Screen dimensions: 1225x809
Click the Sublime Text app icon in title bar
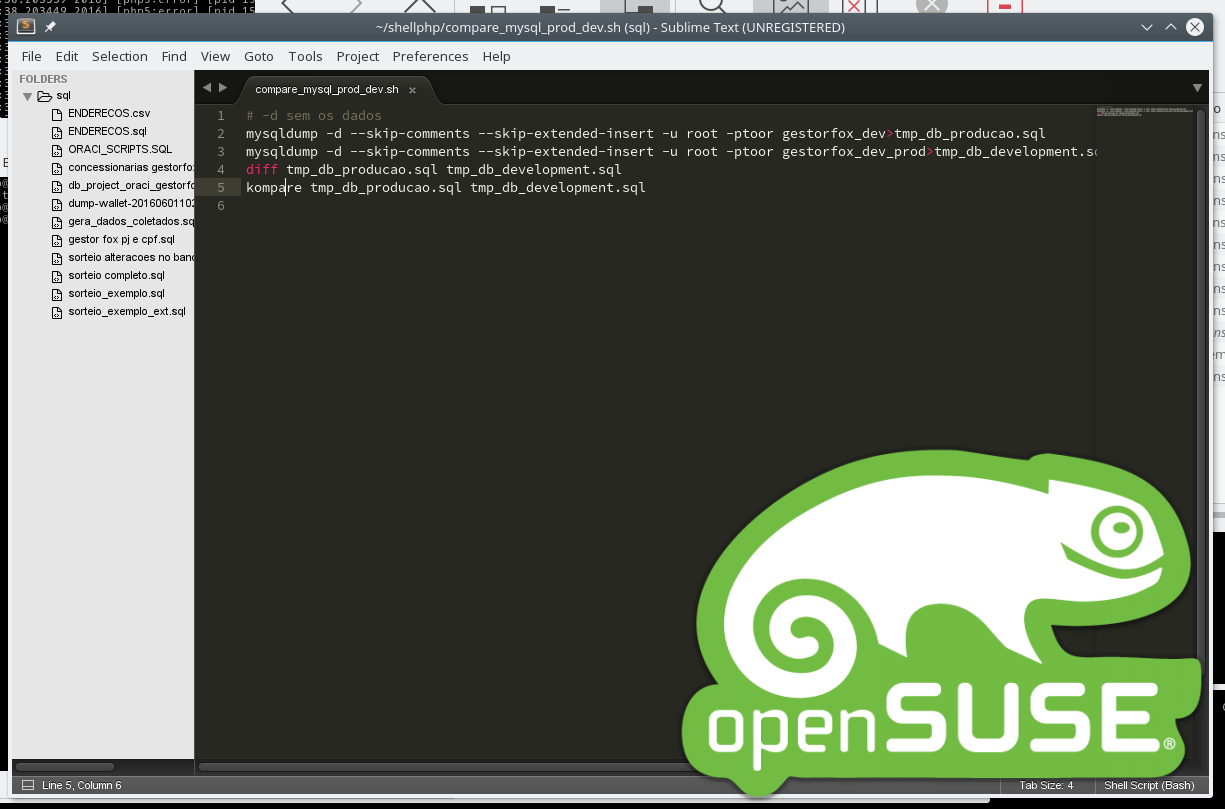coord(27,27)
